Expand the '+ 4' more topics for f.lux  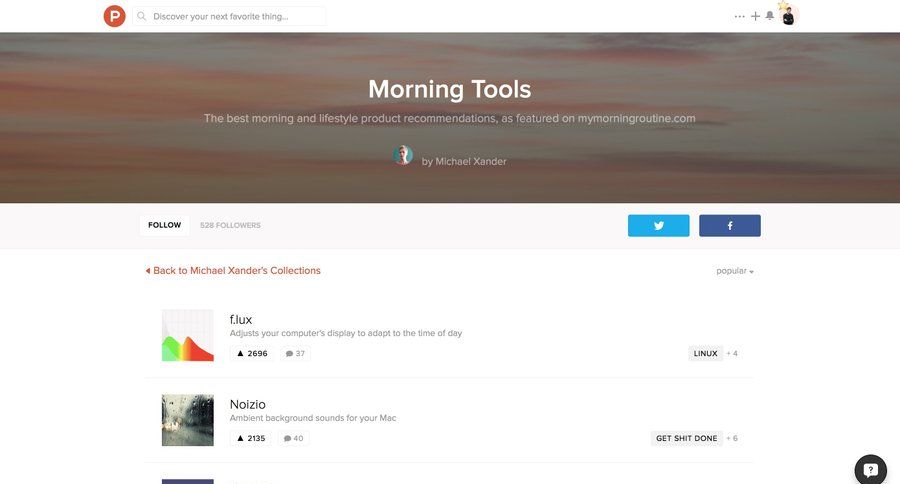click(732, 353)
